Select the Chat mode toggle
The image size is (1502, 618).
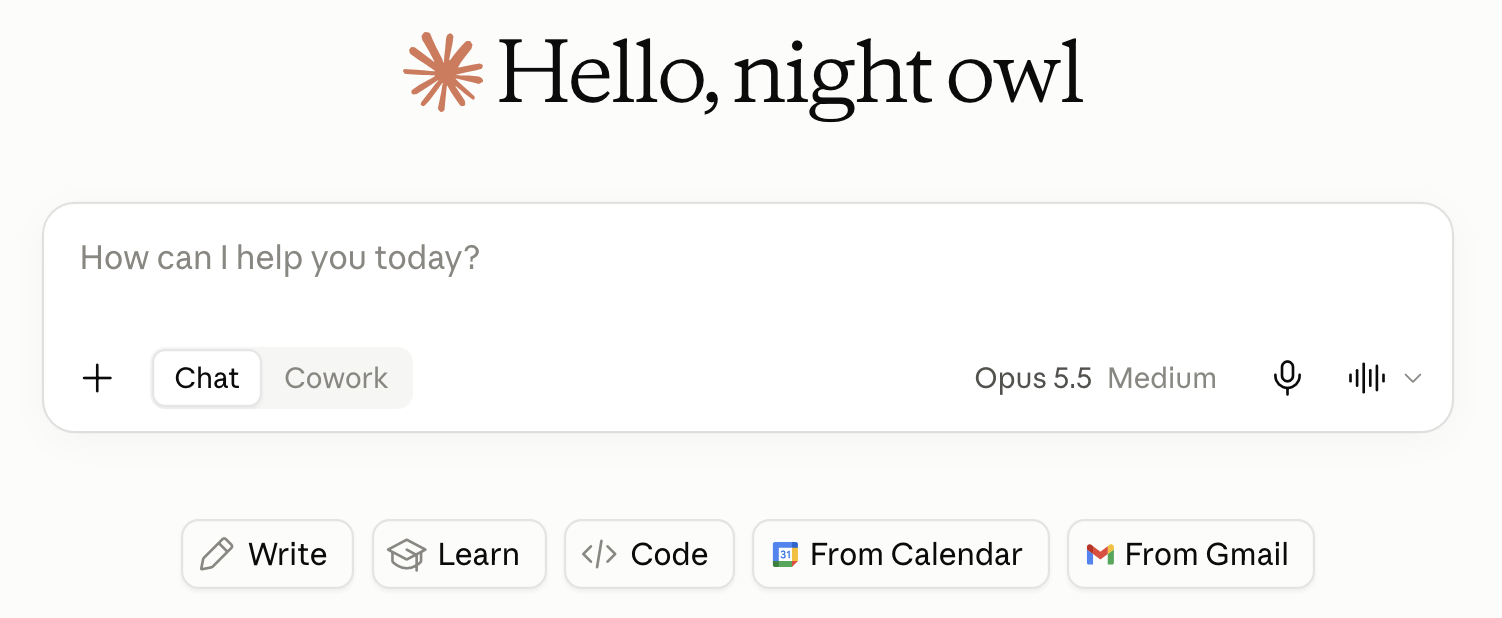pos(207,378)
